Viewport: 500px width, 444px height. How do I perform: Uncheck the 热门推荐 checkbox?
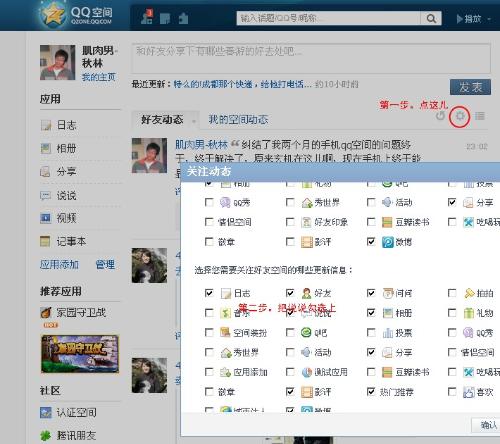click(x=371, y=392)
